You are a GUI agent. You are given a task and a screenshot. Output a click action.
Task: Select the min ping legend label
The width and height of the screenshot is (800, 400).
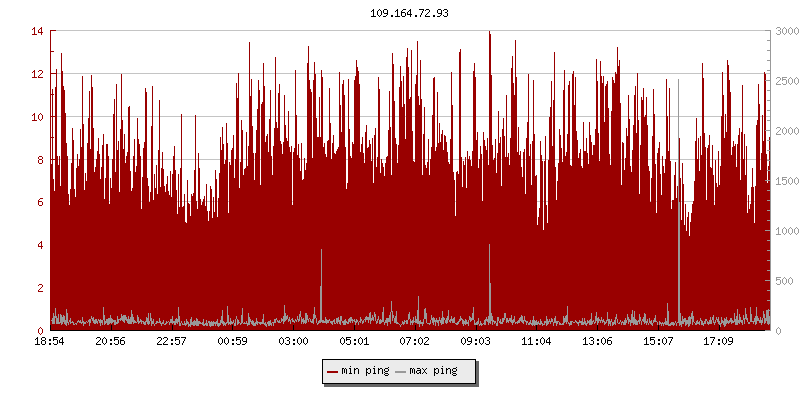(365, 371)
